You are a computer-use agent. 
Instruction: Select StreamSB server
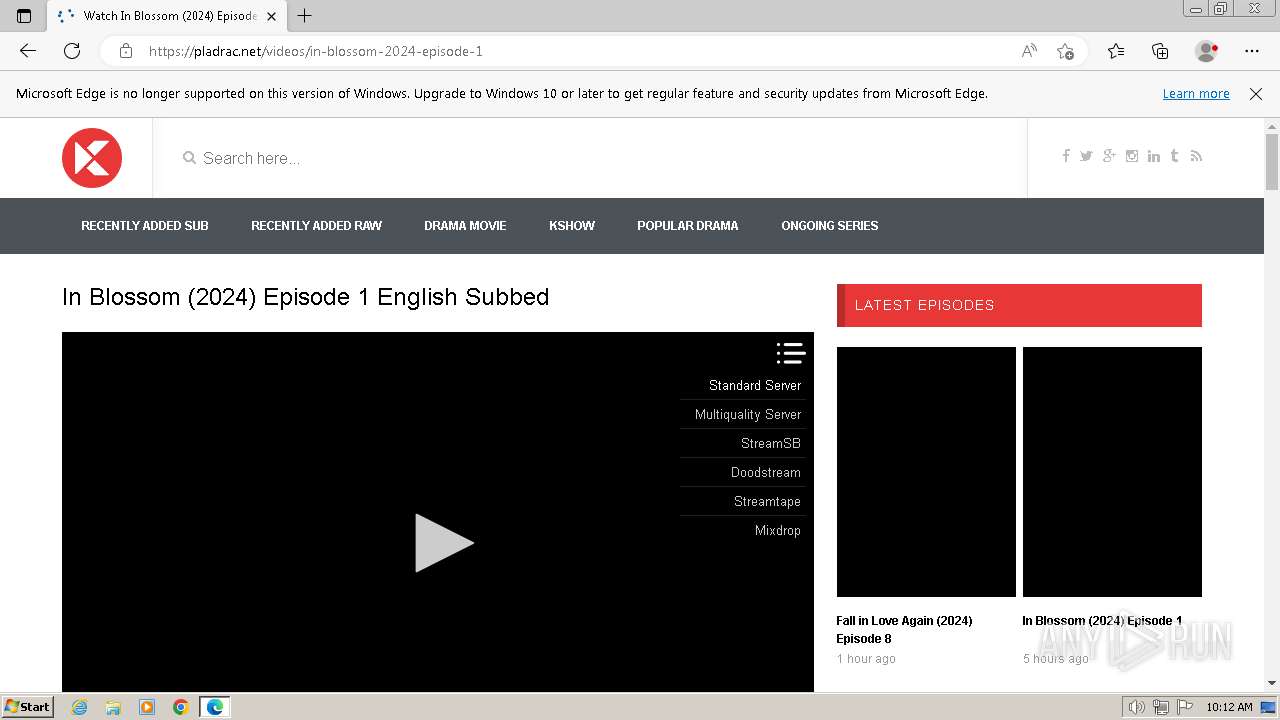pos(771,443)
